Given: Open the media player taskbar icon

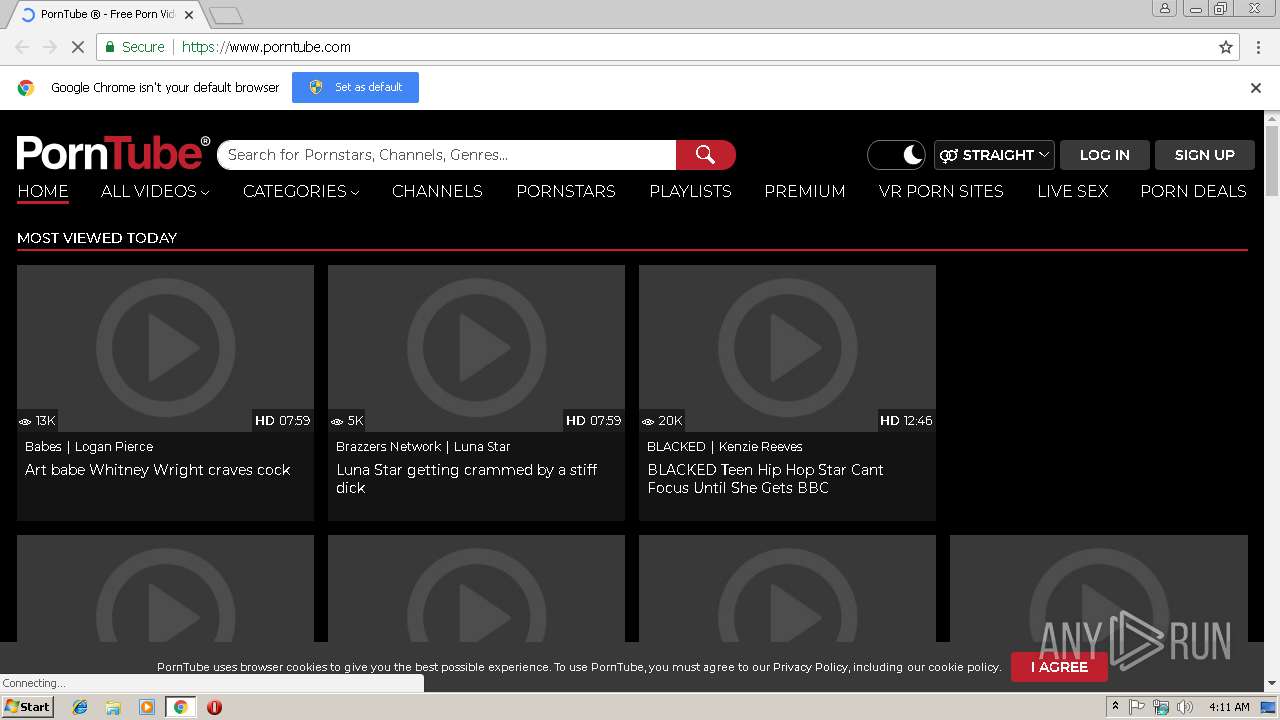Looking at the screenshot, I should coord(147,707).
